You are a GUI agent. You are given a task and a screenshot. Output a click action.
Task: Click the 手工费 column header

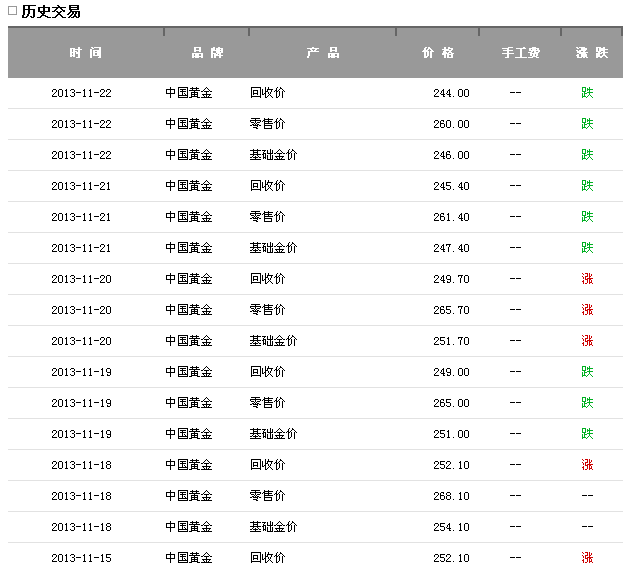point(520,53)
